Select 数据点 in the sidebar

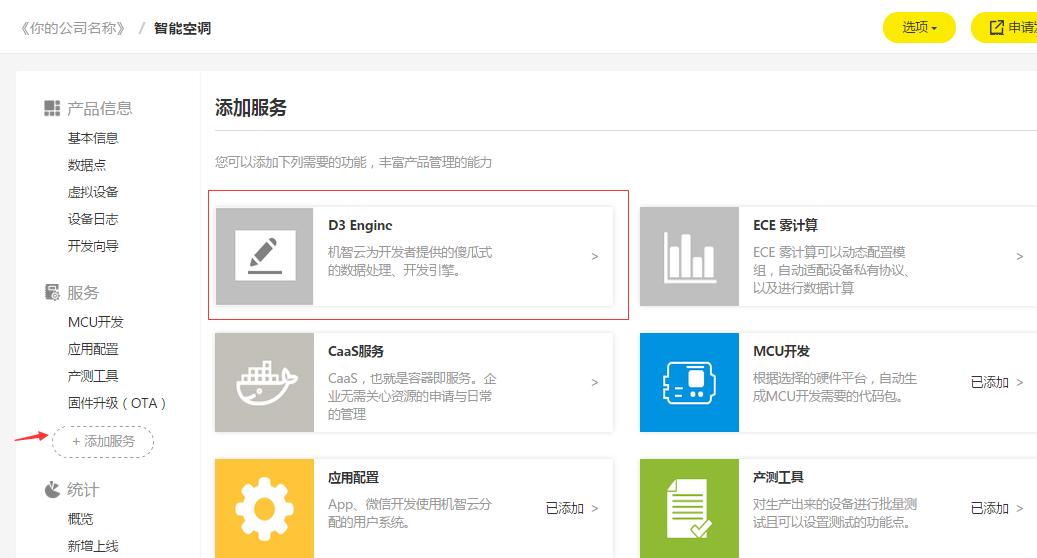click(x=87, y=165)
